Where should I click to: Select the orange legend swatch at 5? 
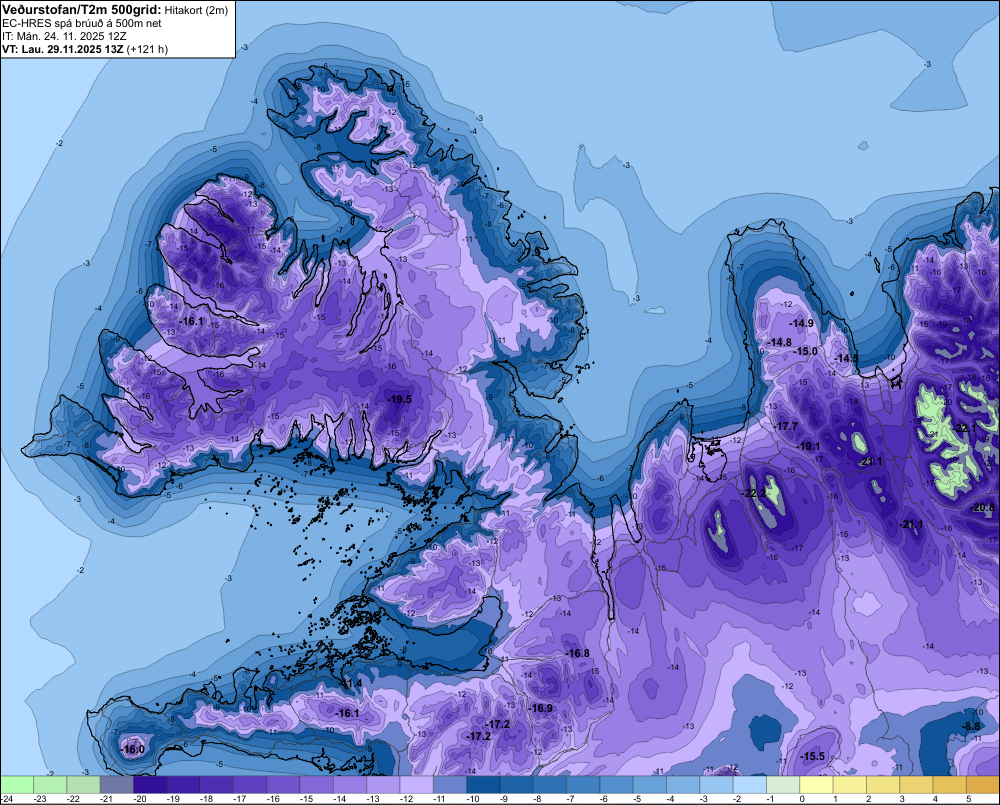click(x=983, y=784)
